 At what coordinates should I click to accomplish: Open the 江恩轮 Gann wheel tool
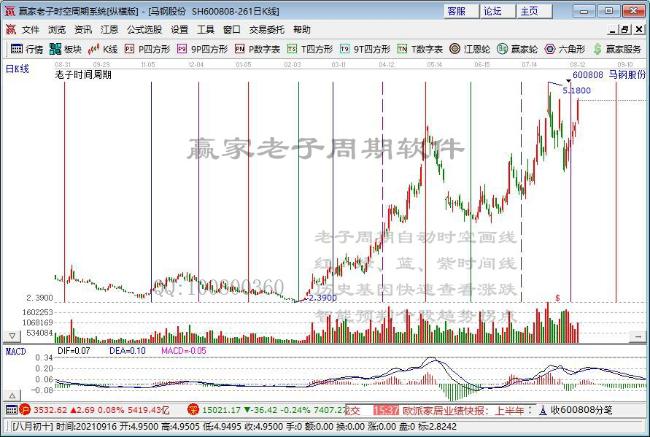(x=470, y=49)
